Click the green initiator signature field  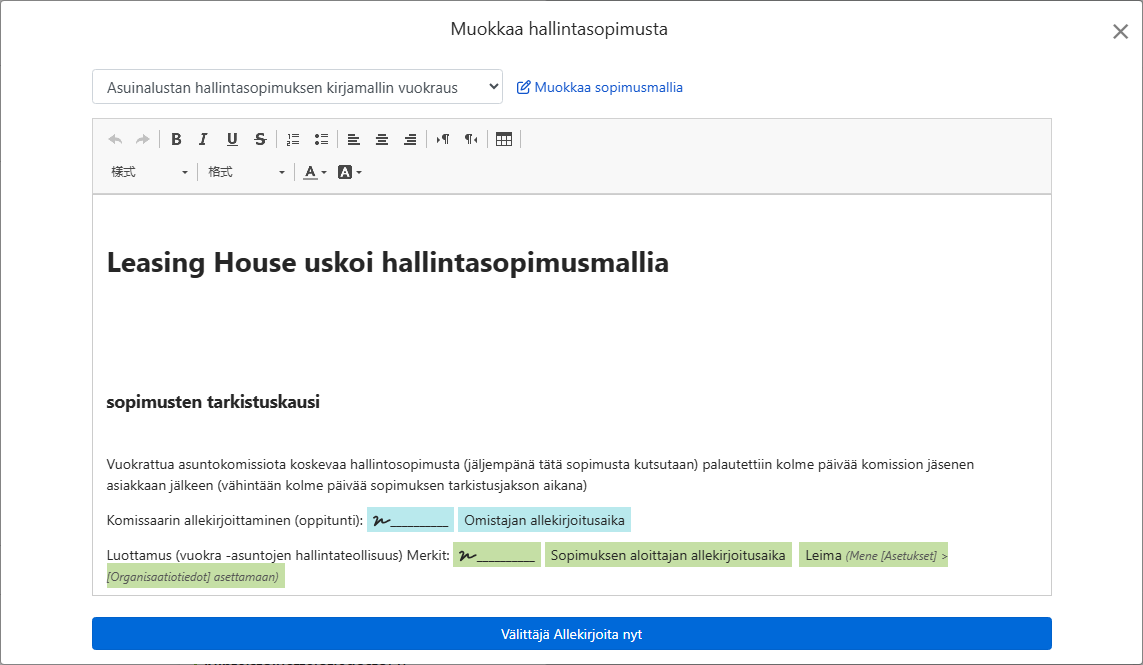pos(496,555)
